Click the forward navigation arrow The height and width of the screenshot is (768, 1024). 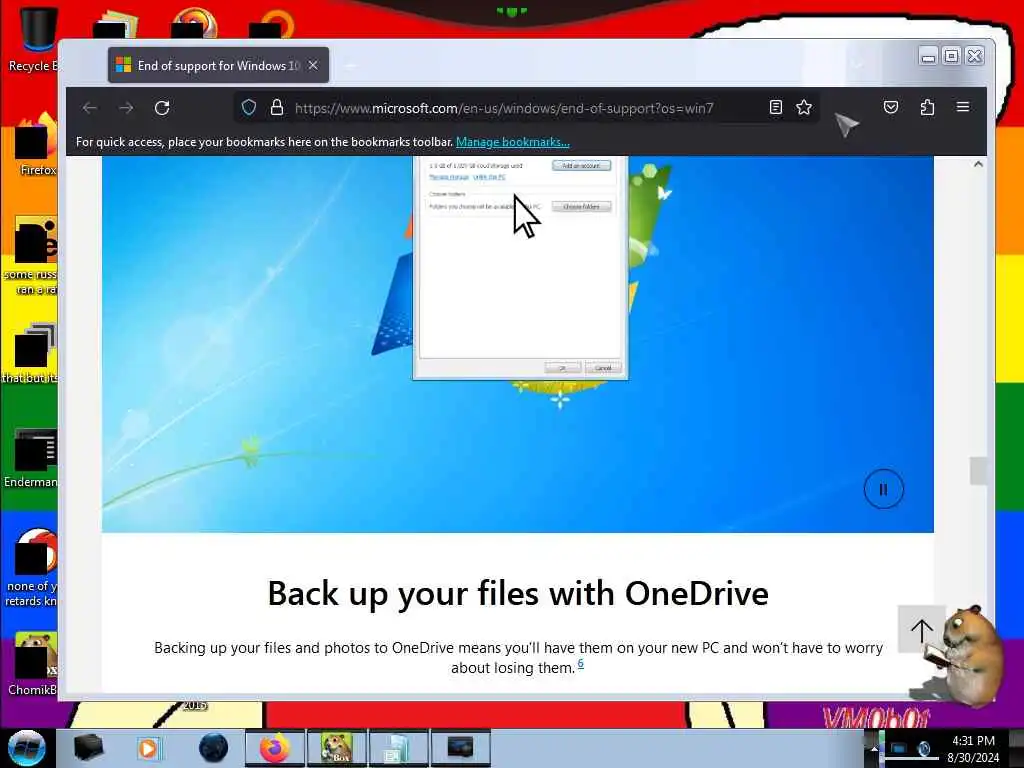tap(126, 108)
